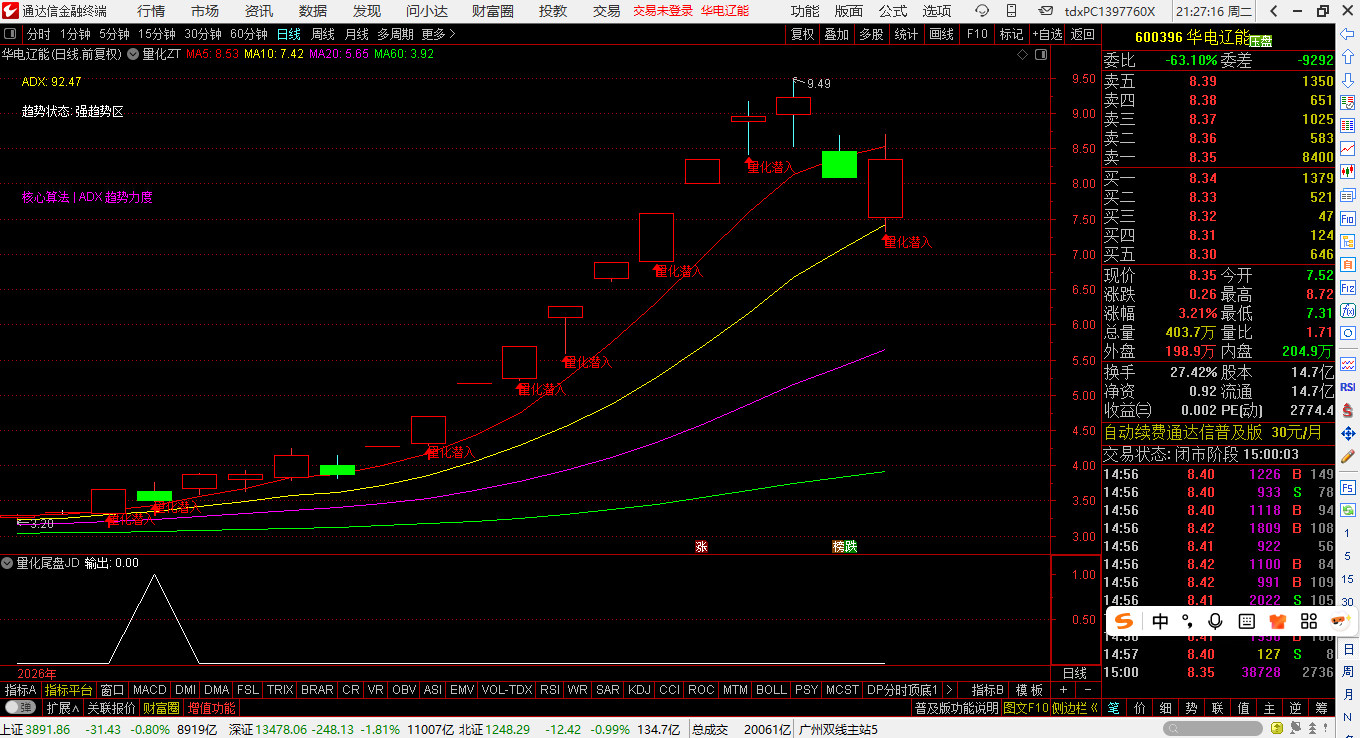The width and height of the screenshot is (1360, 738).
Task: Click the window icon left of 分时
Action: pos(11,34)
